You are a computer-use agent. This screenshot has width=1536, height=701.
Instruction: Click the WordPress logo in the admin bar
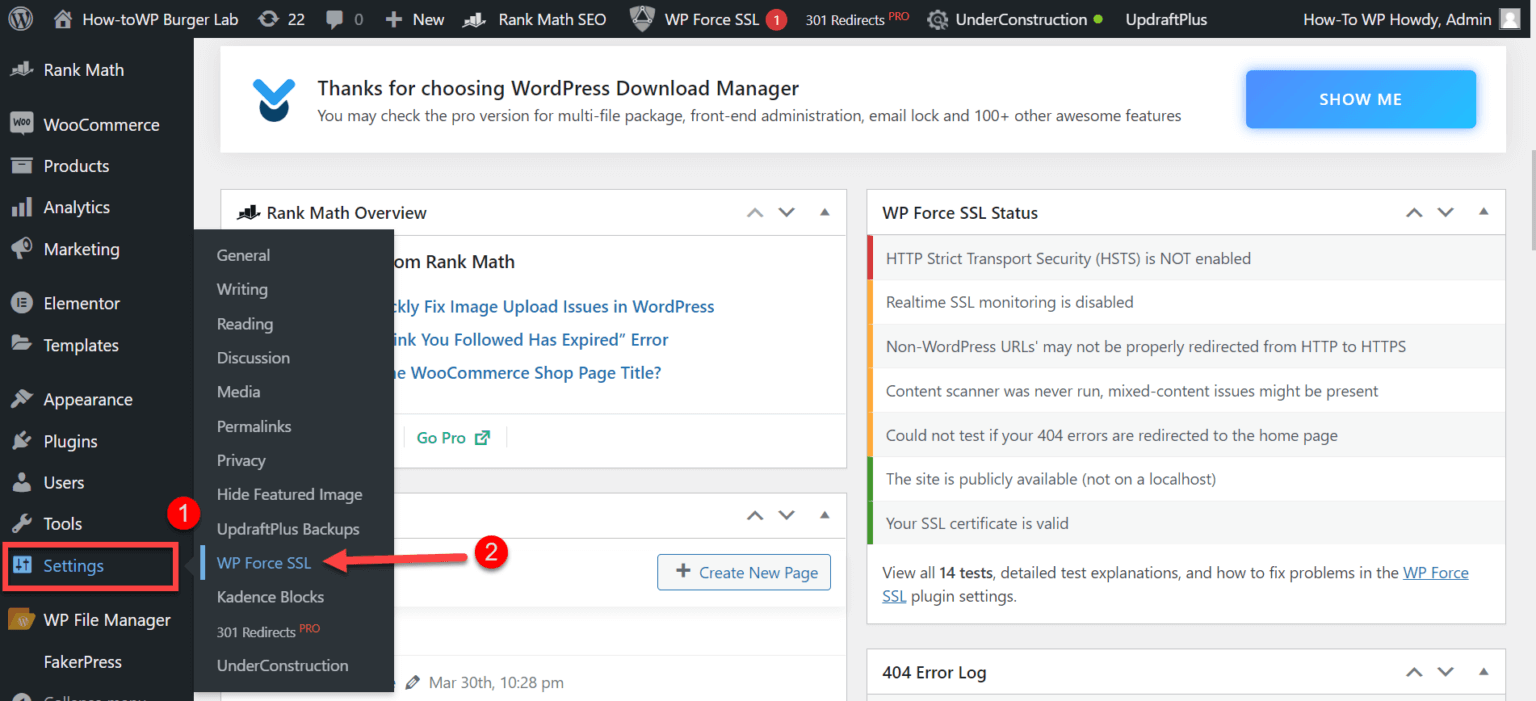click(x=20, y=18)
